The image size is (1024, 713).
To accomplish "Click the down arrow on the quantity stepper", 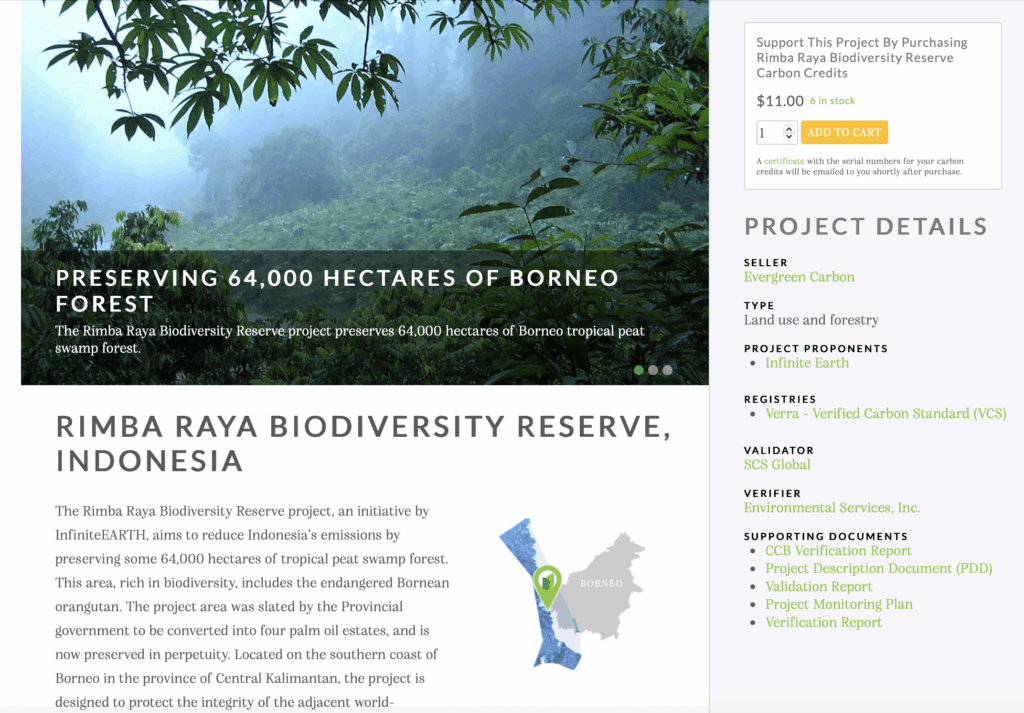I will point(789,136).
